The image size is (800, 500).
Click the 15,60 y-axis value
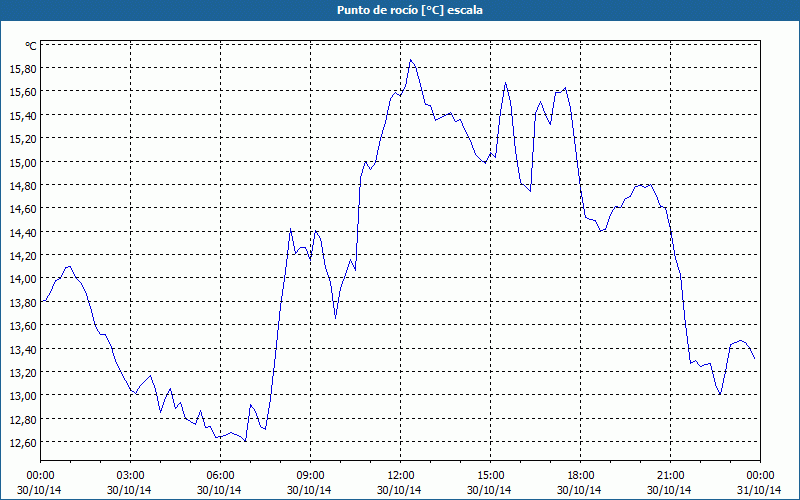coord(23,92)
